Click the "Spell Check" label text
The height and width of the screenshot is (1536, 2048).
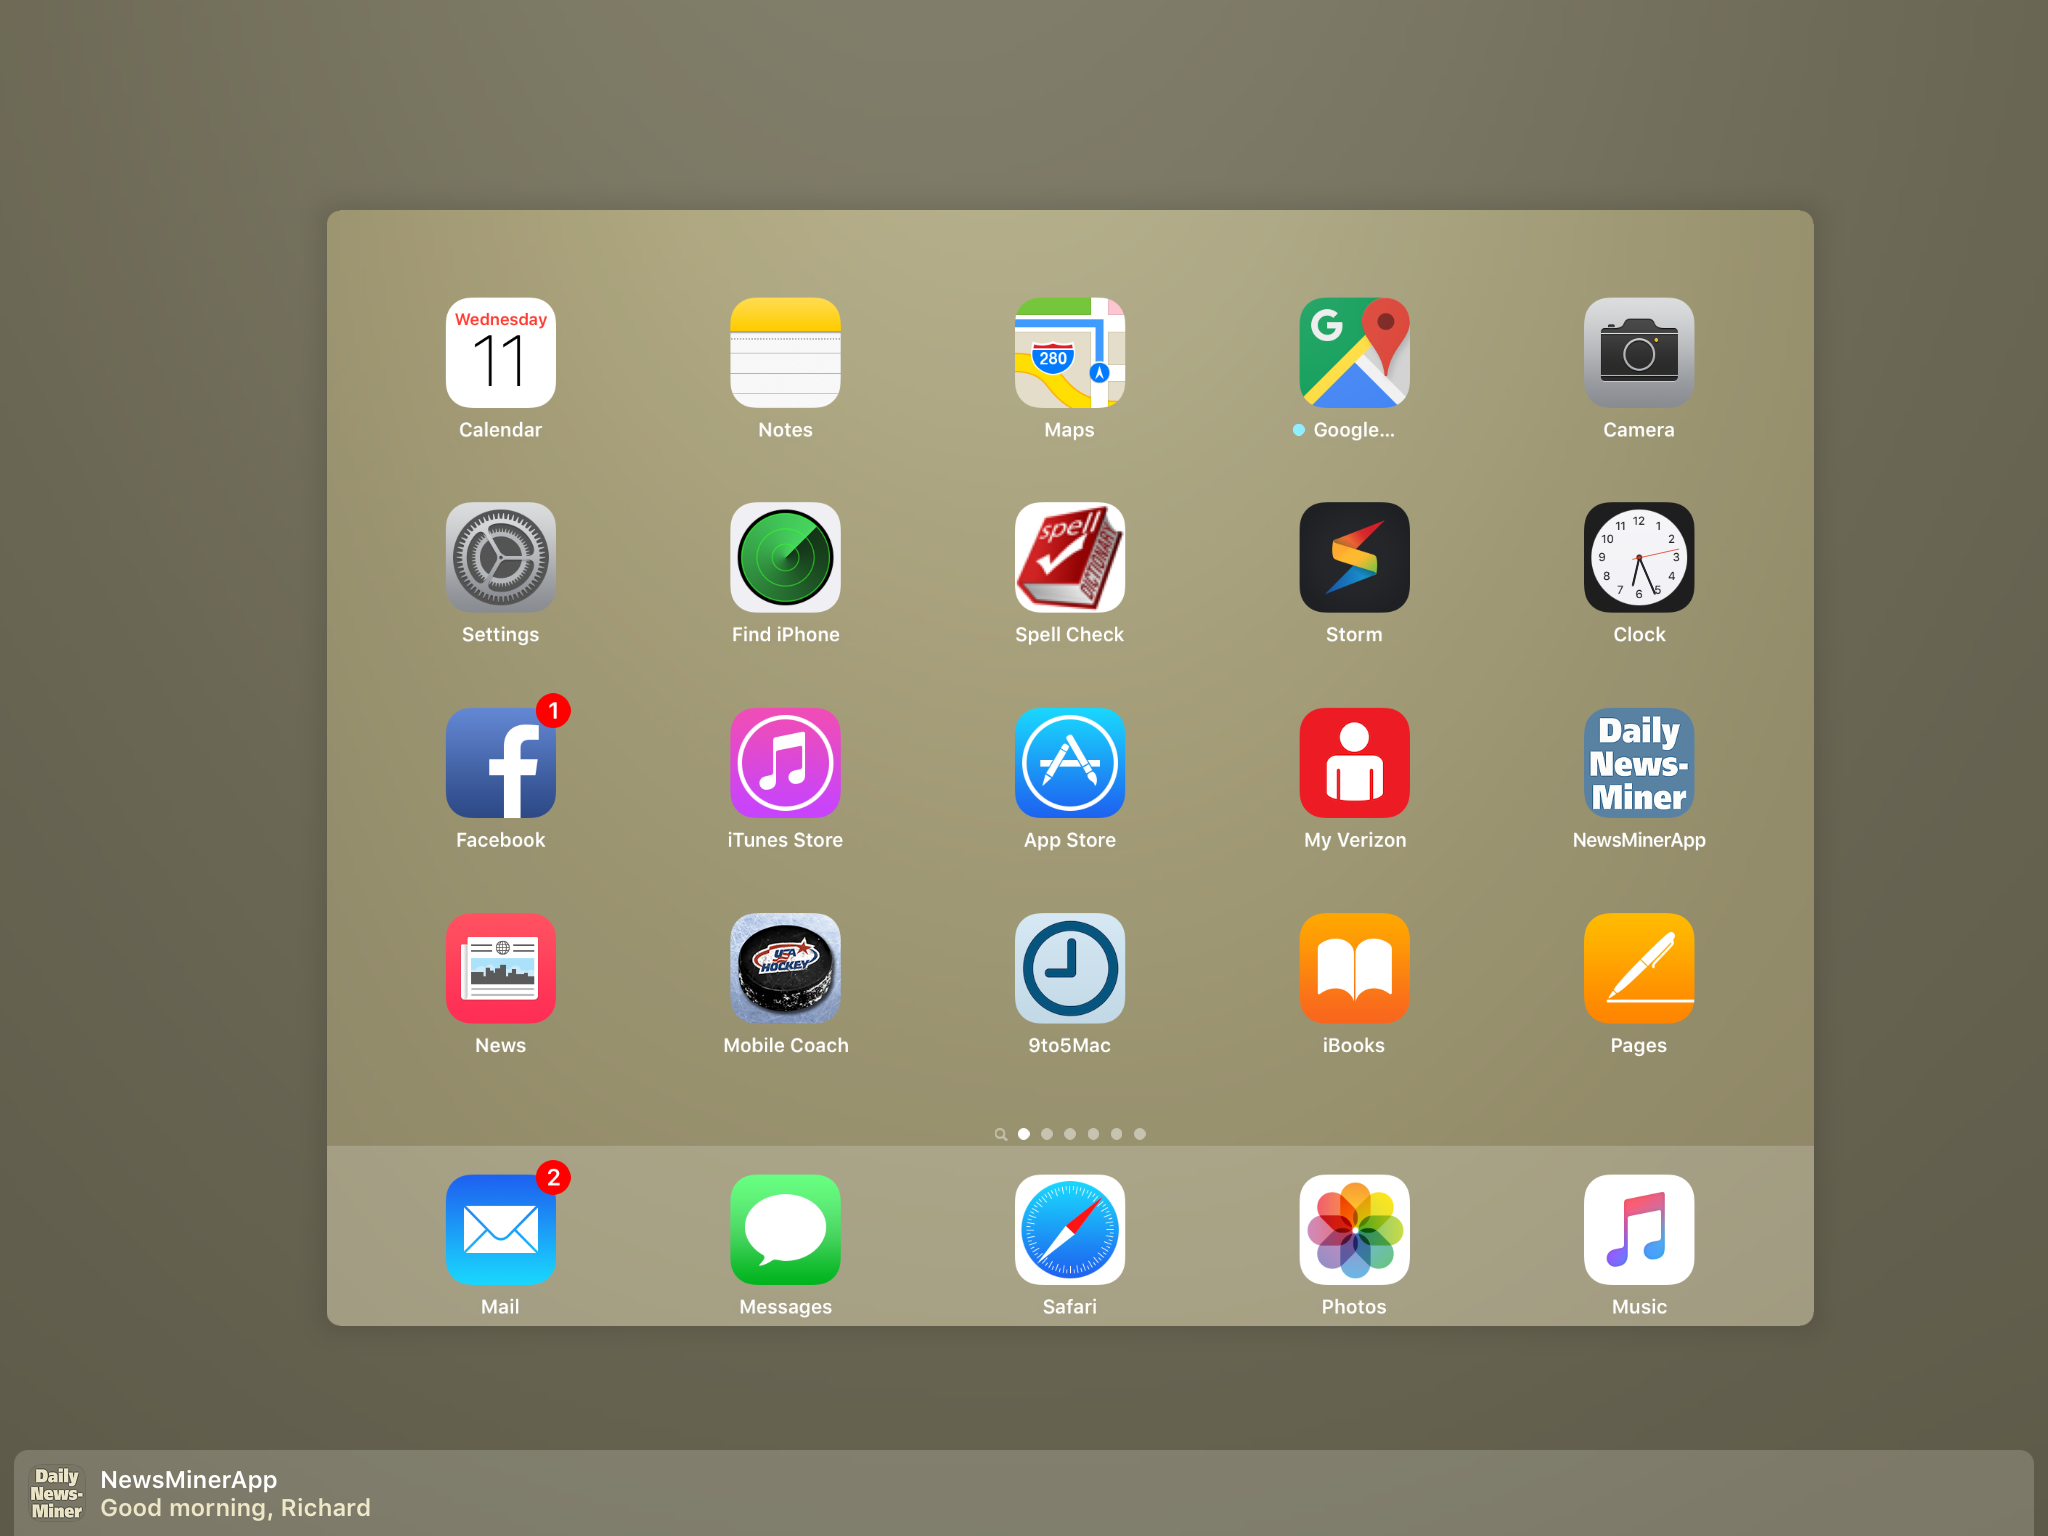coord(1069,635)
